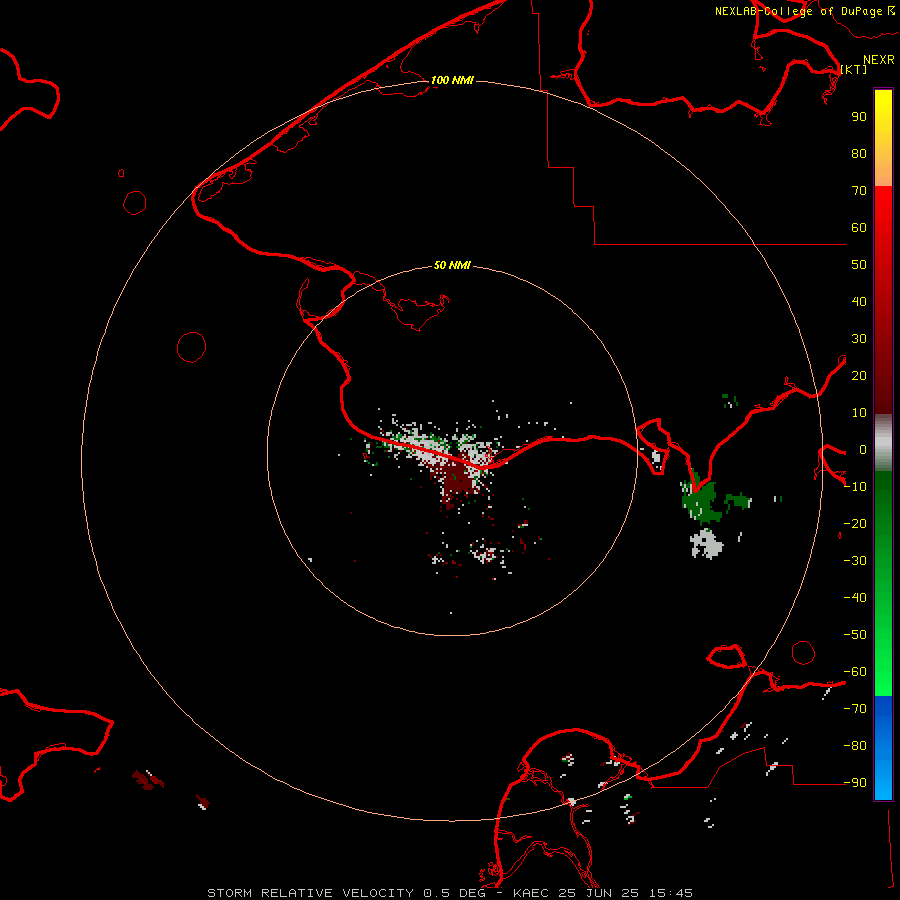Screen dimensions: 900x900
Task: Click the 20 value on velocity scale
Action: click(859, 375)
